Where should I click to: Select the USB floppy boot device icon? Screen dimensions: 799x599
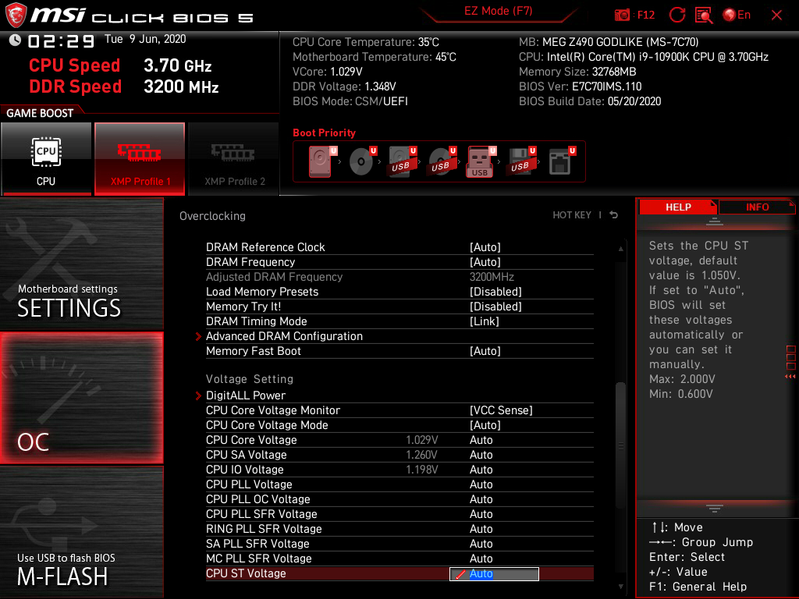[521, 161]
